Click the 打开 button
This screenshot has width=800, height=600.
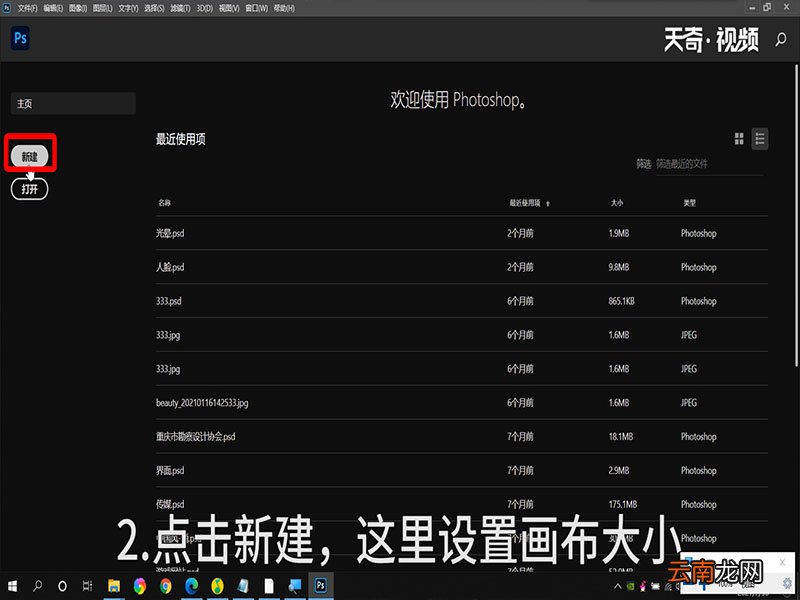(30, 189)
